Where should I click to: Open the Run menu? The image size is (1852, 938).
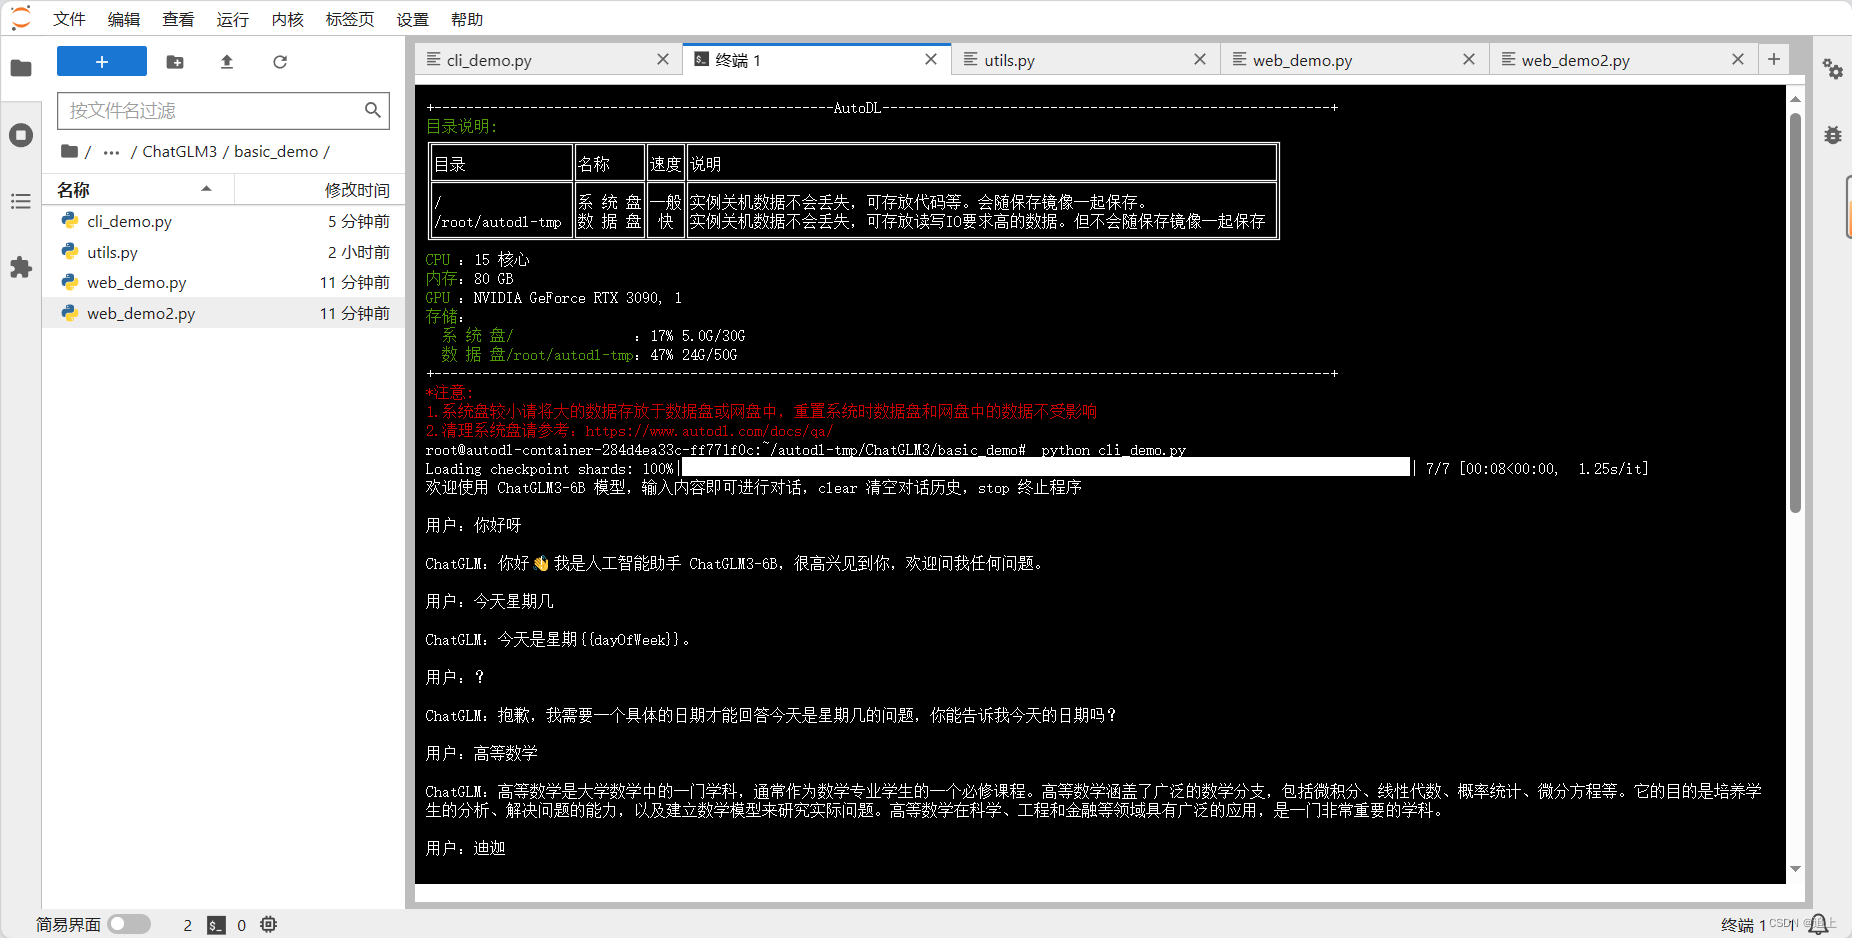(x=233, y=19)
